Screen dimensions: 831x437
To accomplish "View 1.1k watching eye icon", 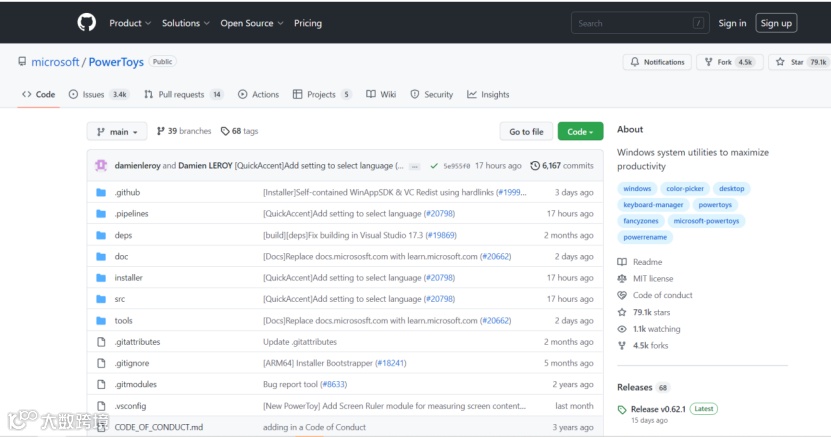I will tap(622, 329).
